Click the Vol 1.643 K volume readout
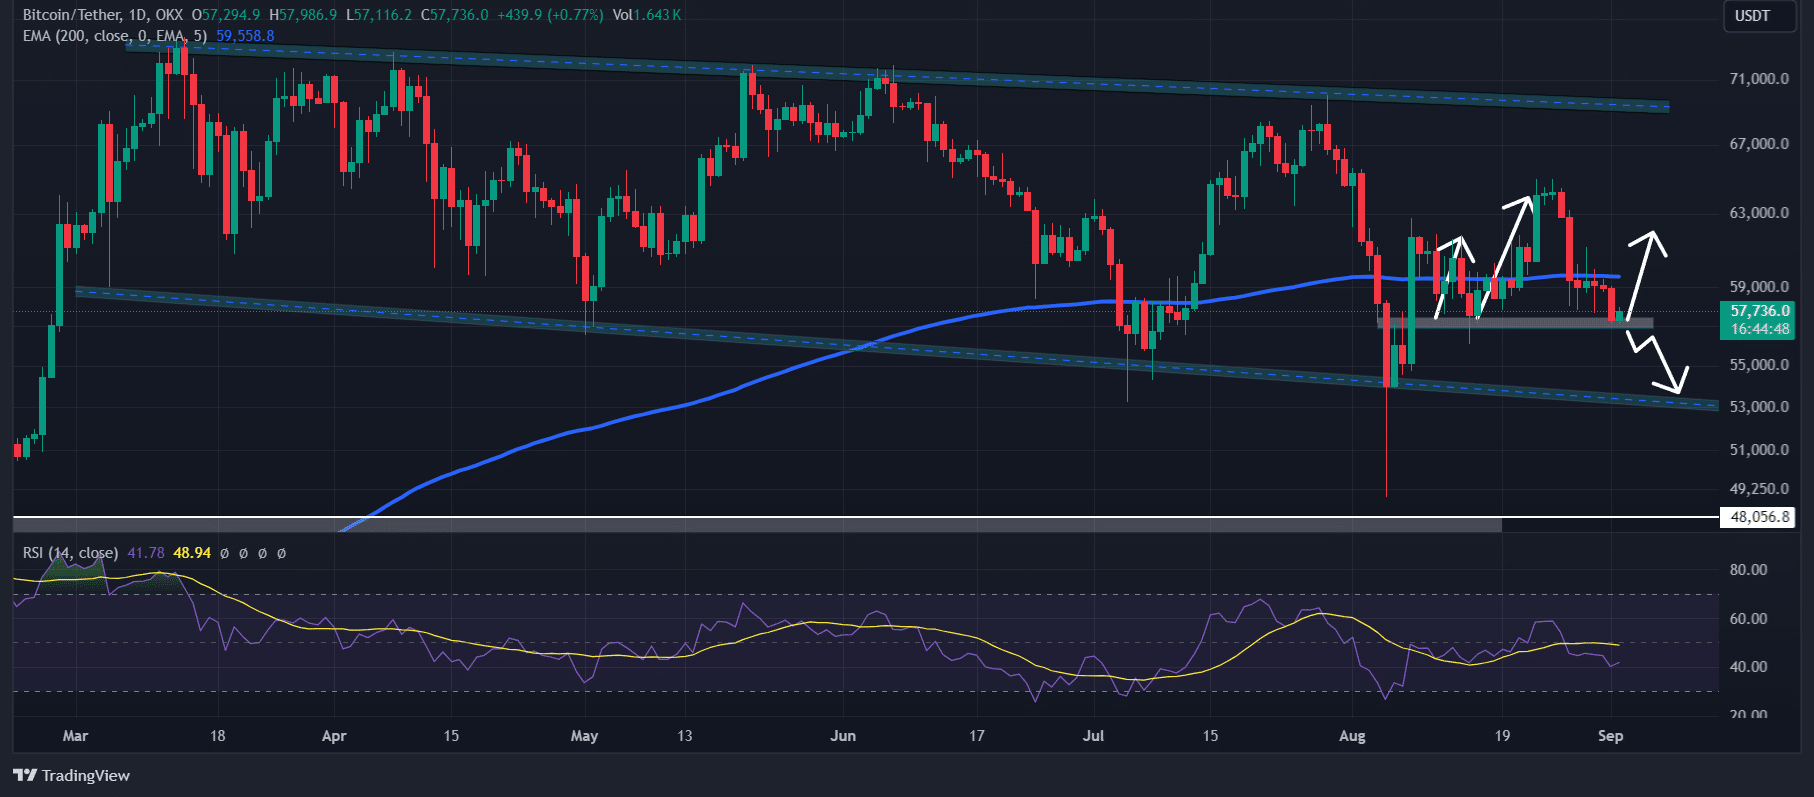Screen dimensions: 1814x797 (x=647, y=15)
